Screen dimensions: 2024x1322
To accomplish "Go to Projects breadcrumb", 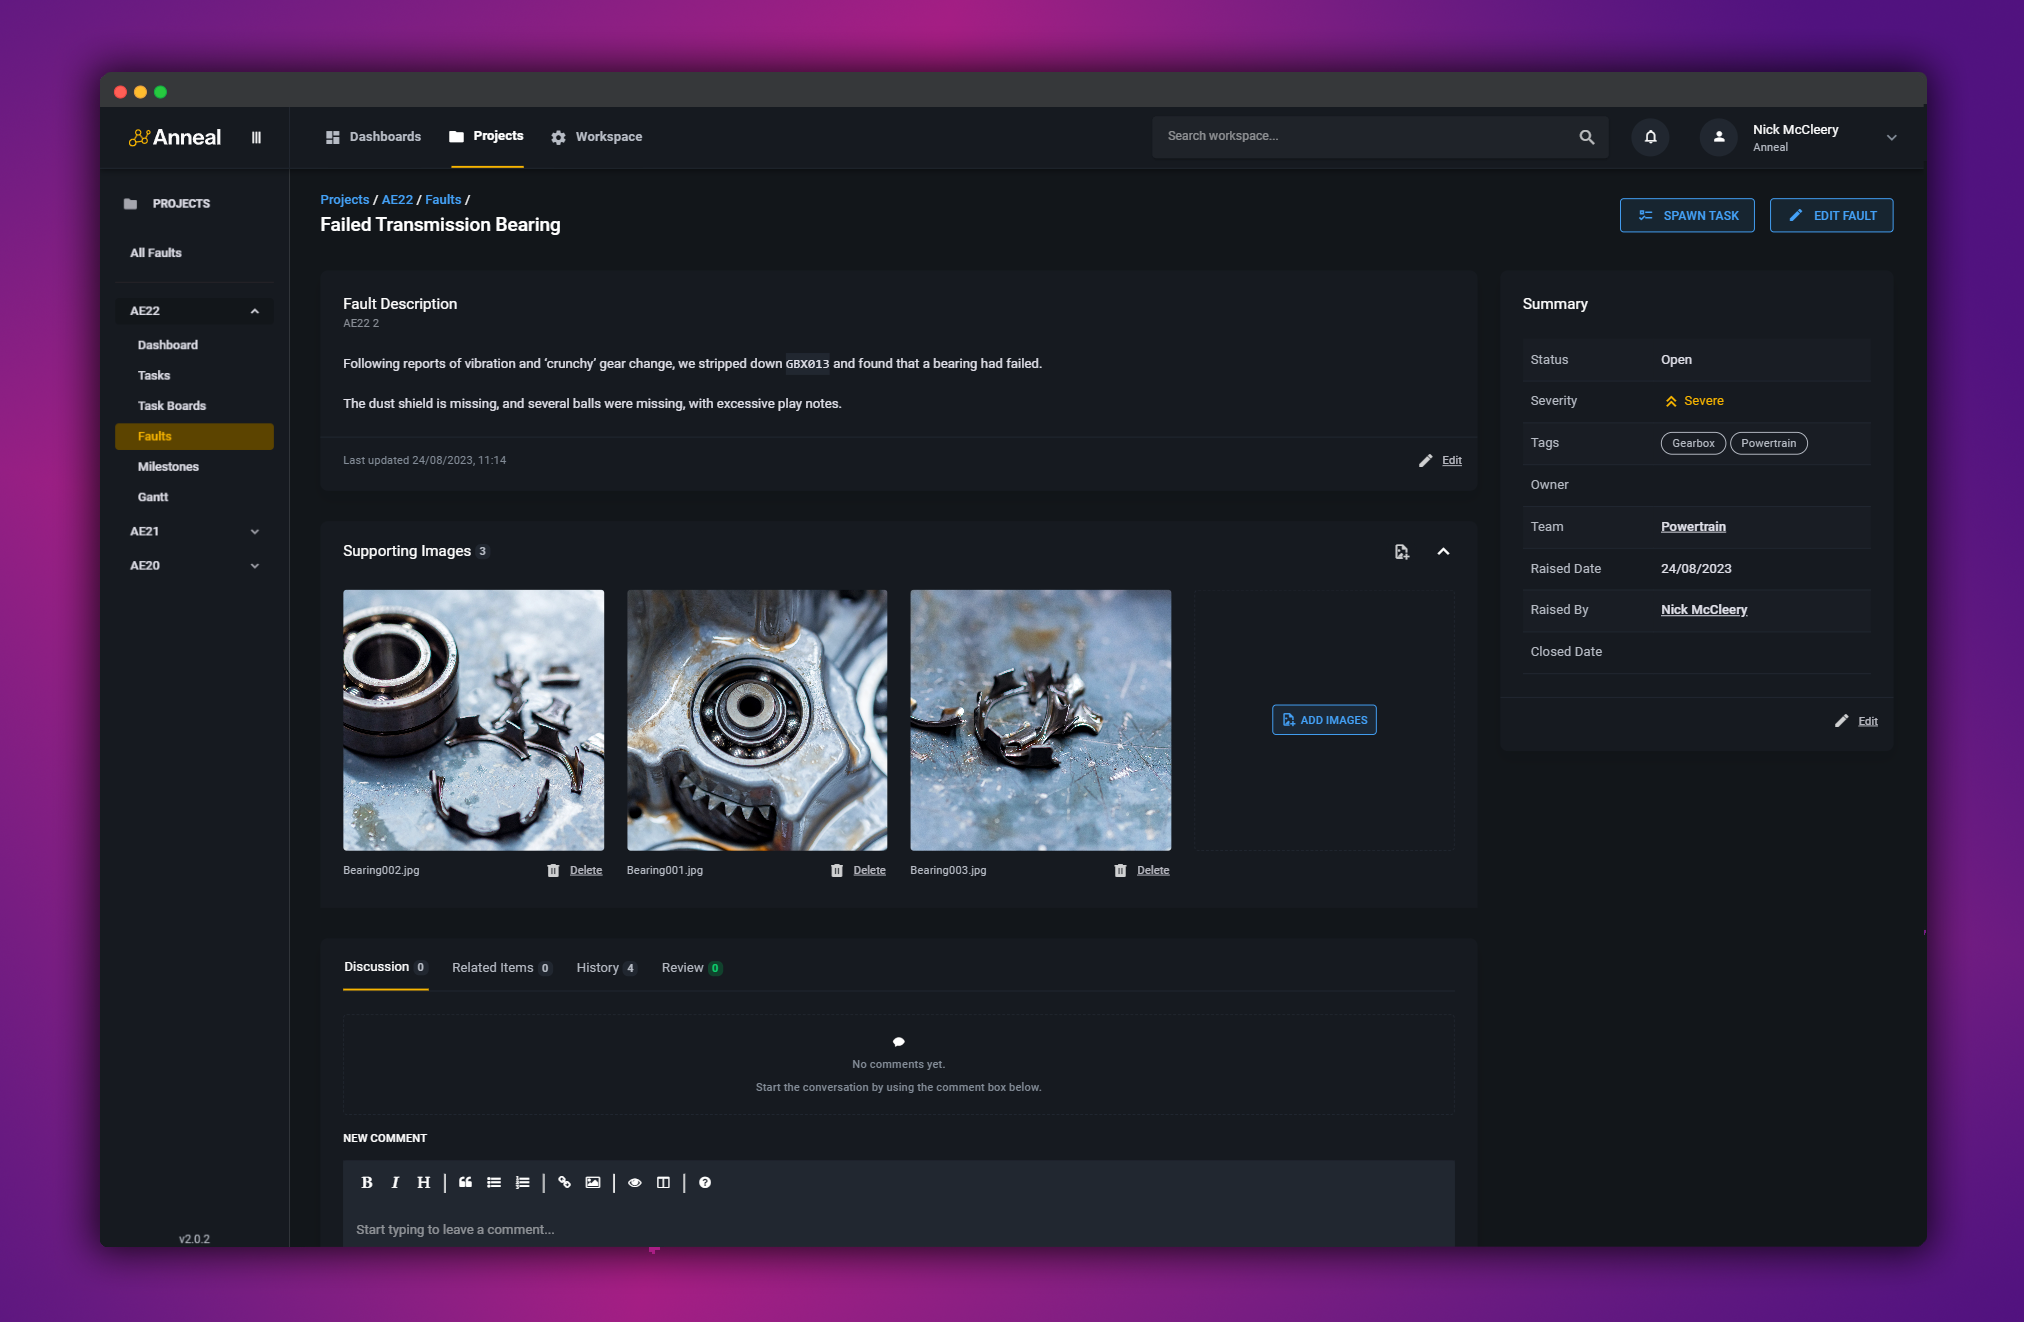I will (344, 200).
